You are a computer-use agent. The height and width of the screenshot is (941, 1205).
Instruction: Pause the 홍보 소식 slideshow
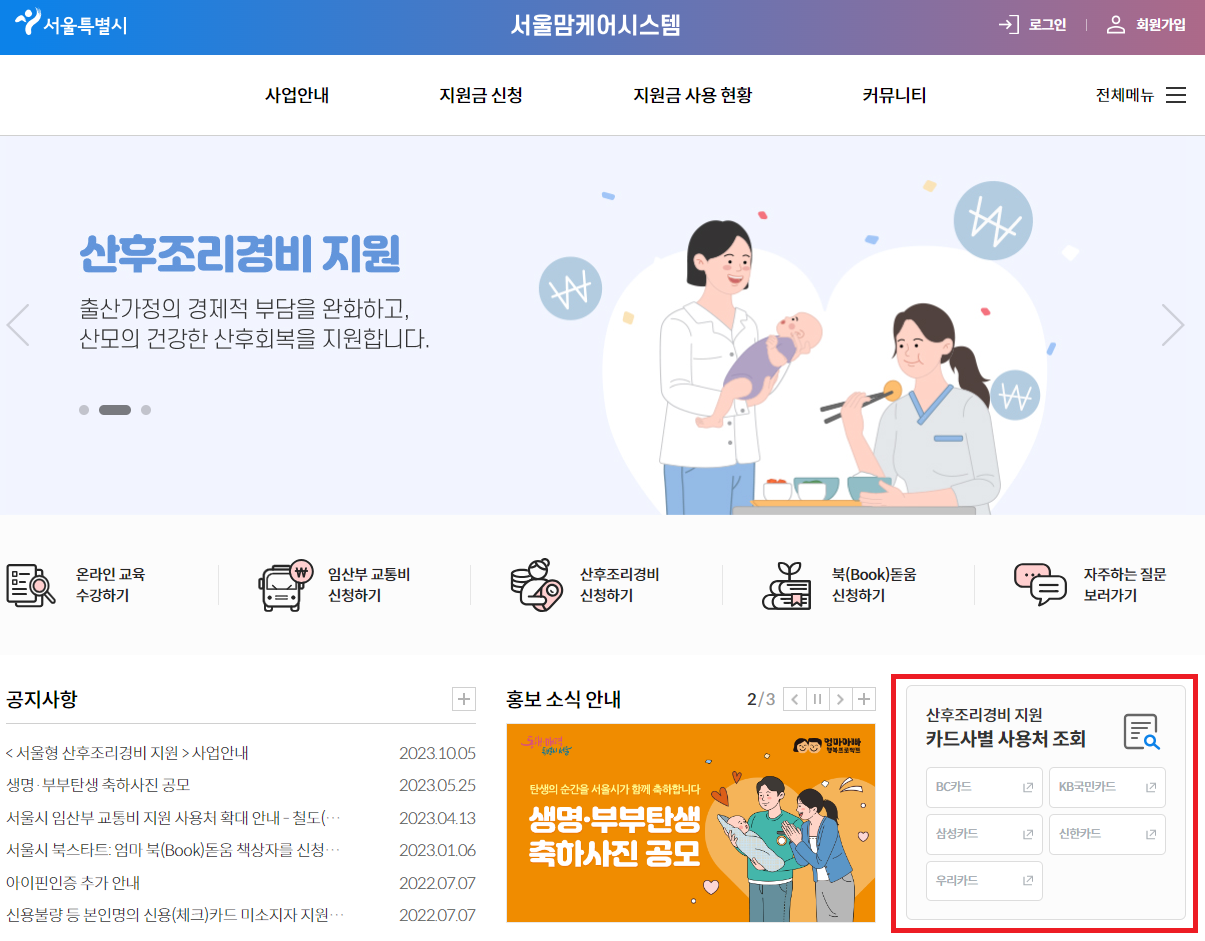818,700
